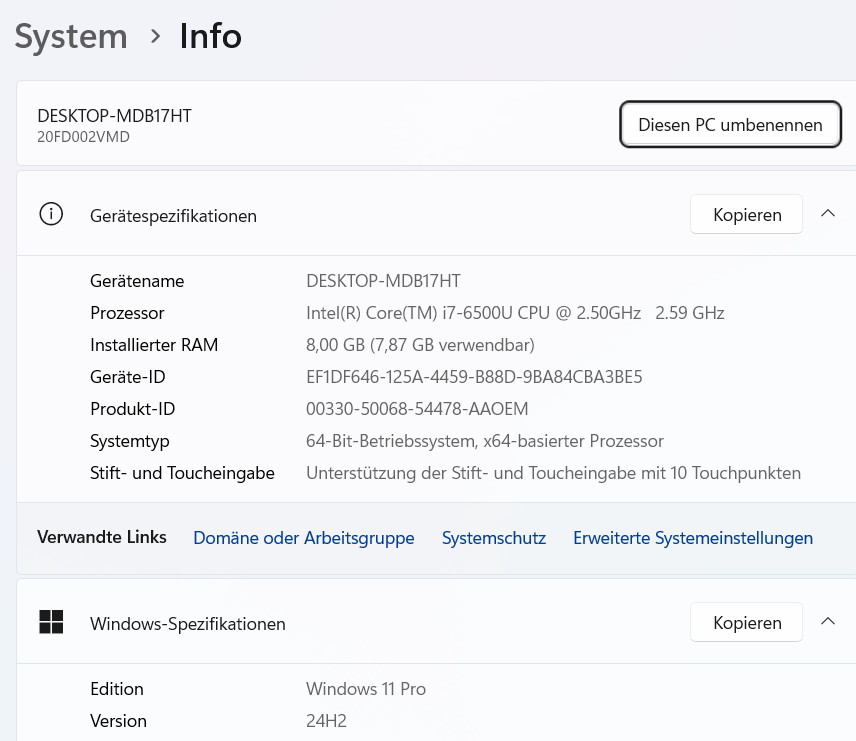The height and width of the screenshot is (741, 856).
Task: Copy Windows specs with Windows-Spezifikationen Kopieren button
Action: [746, 623]
